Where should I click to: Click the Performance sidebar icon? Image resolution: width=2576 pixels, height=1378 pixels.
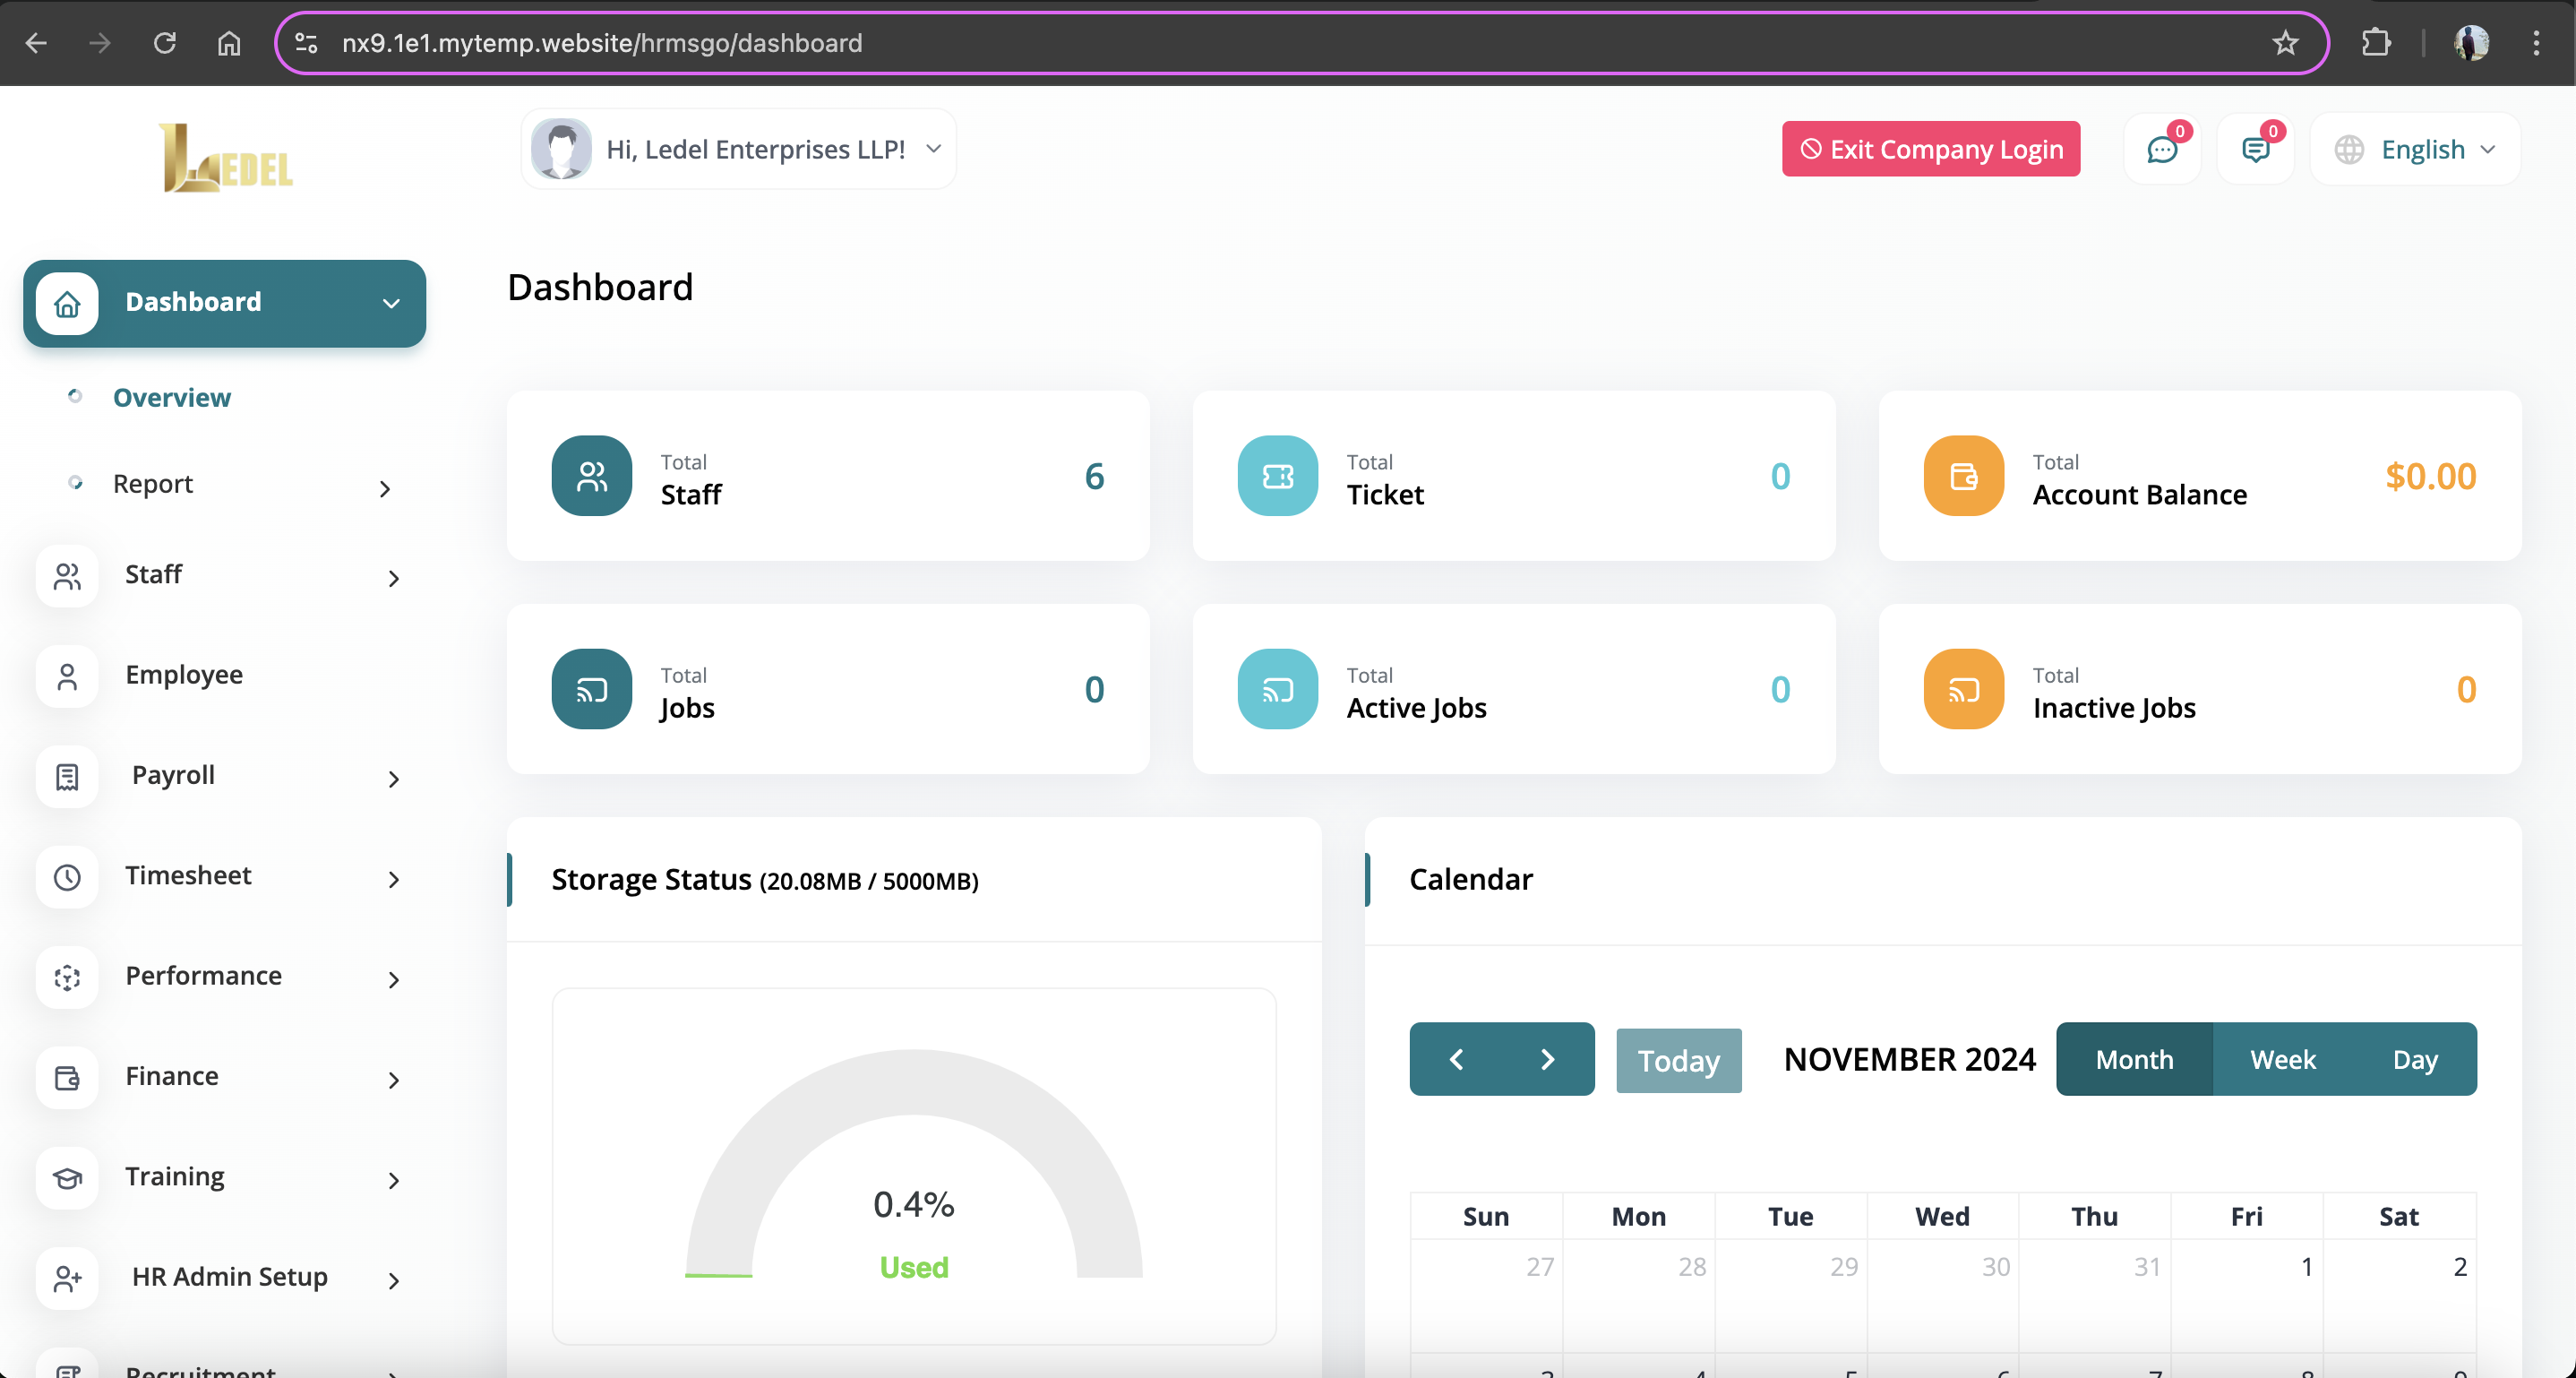pos(67,977)
